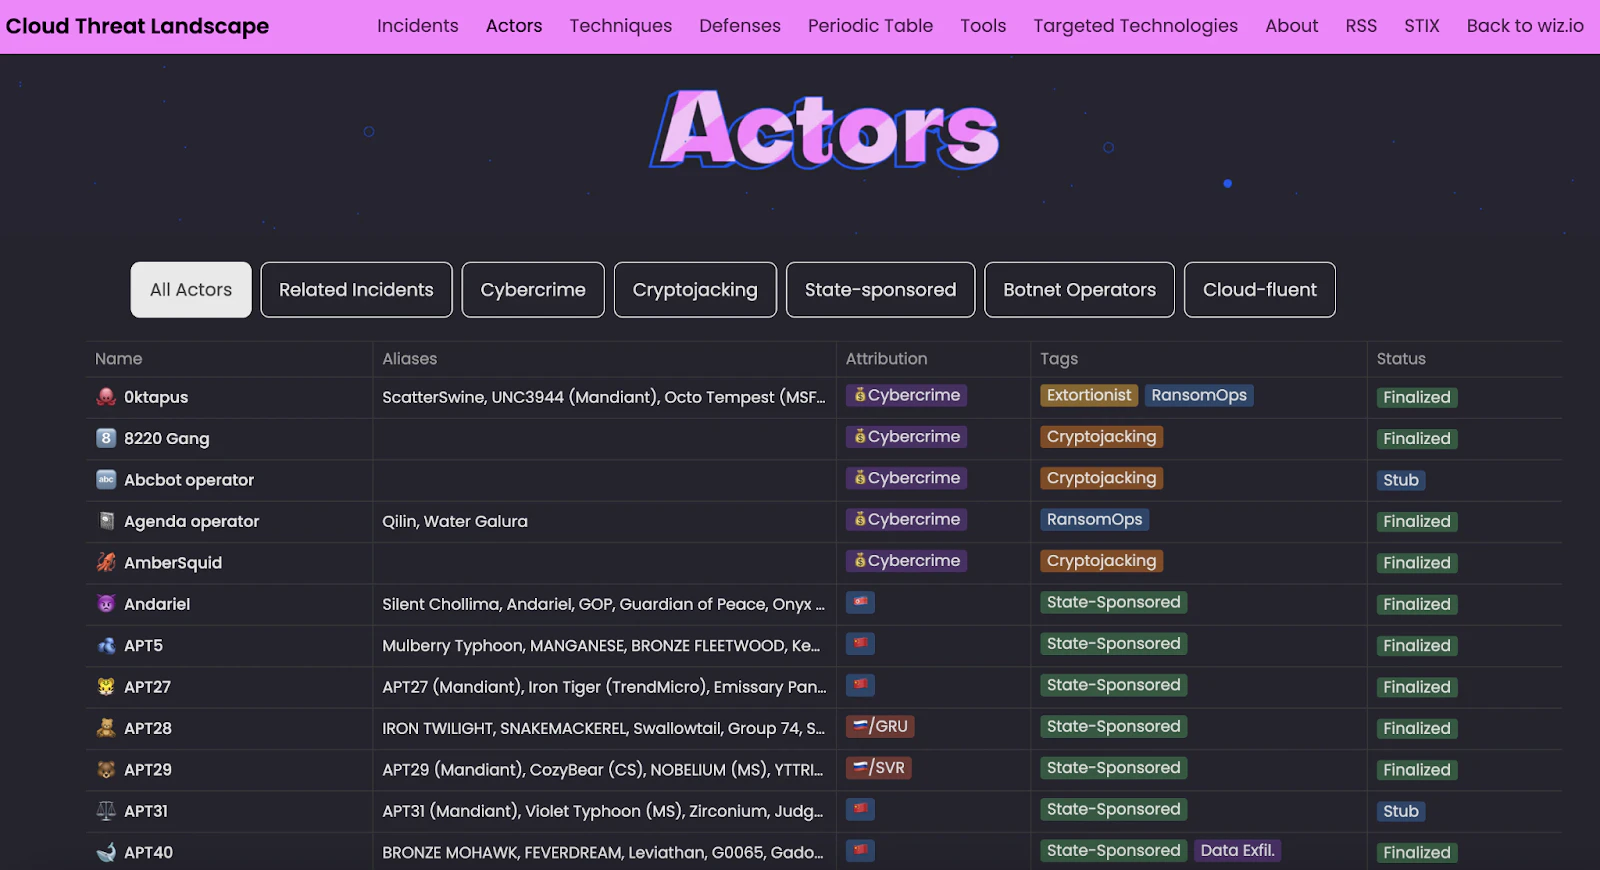This screenshot has height=870, width=1600.
Task: Click the SVR attribution badge for APT29
Action: (879, 768)
